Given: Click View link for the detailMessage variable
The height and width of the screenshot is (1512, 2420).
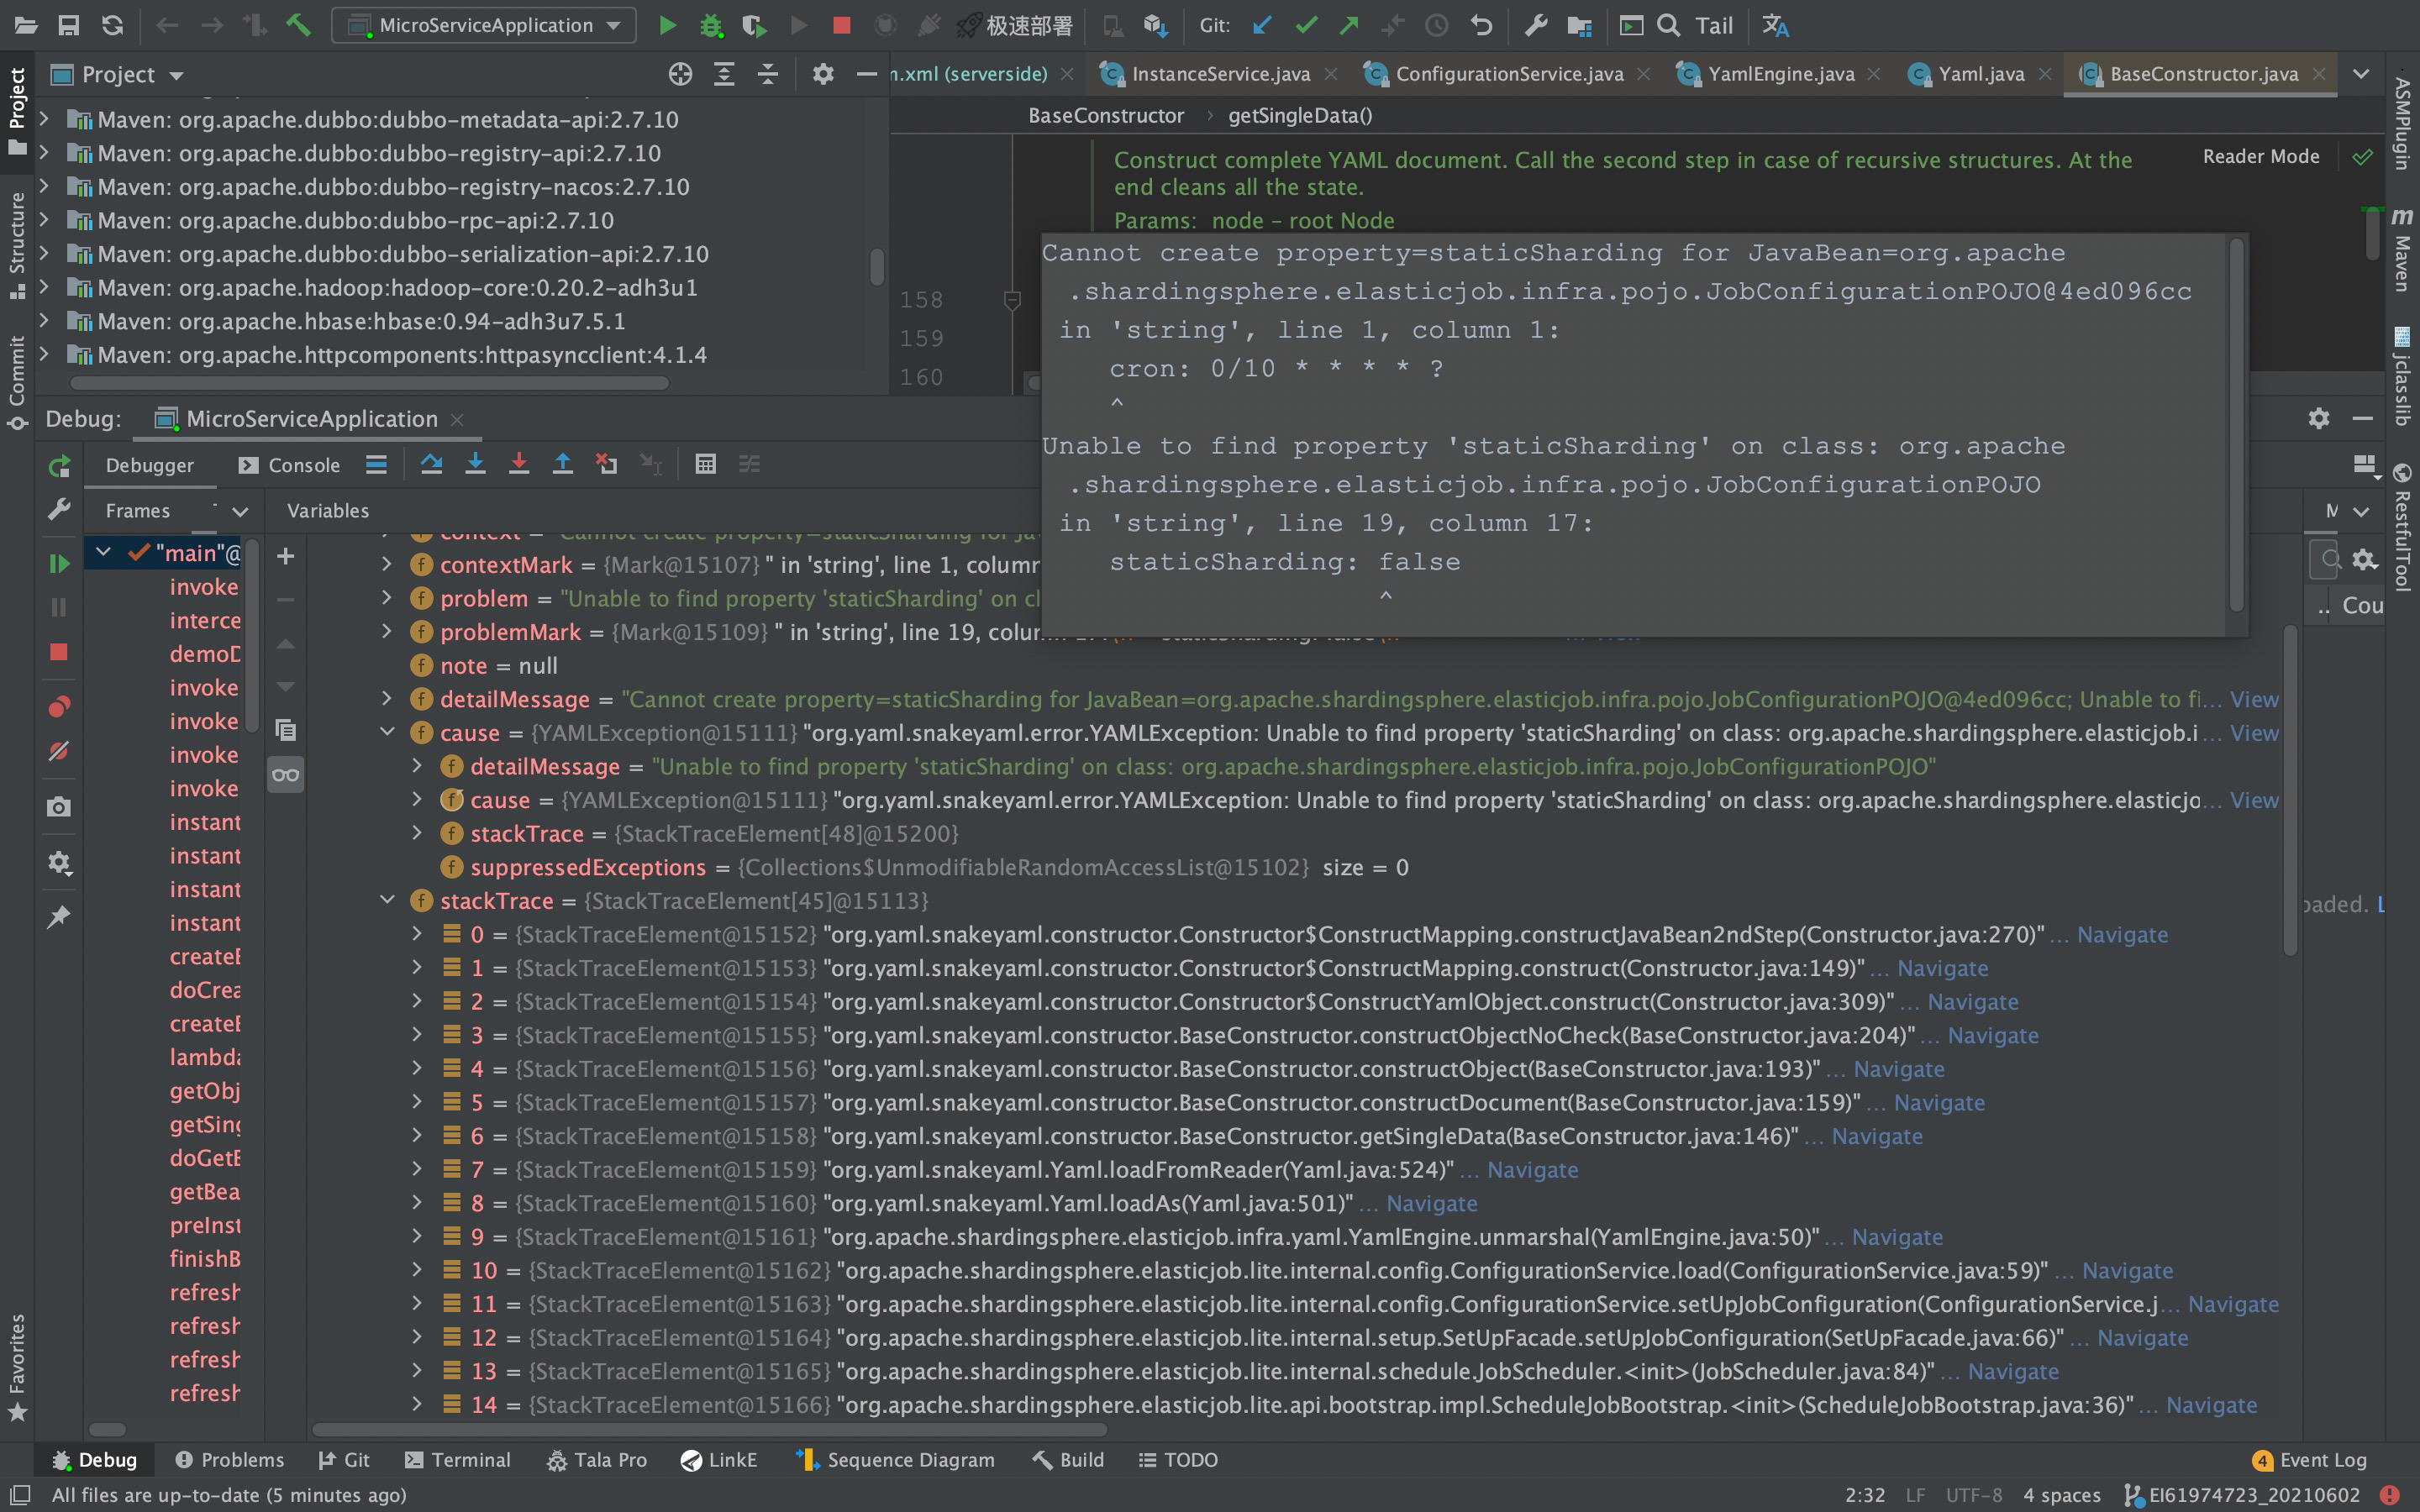Looking at the screenshot, I should pyautogui.click(x=2254, y=699).
